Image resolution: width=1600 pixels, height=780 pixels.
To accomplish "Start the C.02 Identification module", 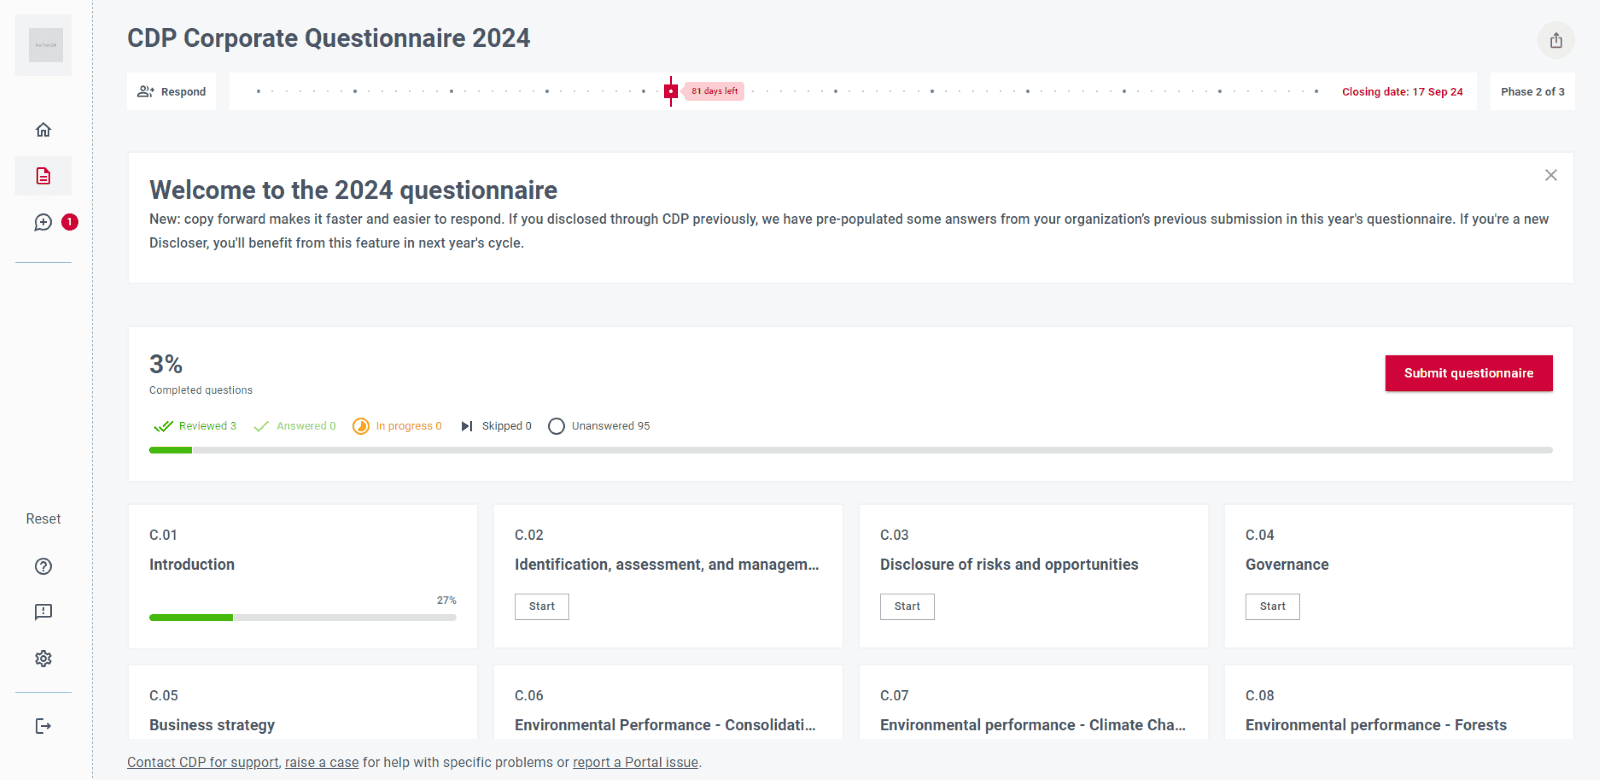I will tap(541, 606).
